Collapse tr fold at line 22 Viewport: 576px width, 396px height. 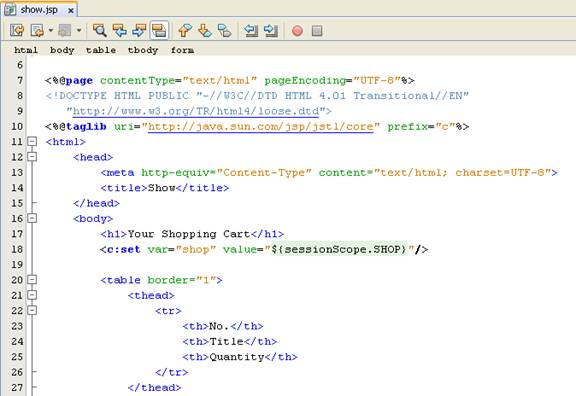pyautogui.click(x=32, y=310)
